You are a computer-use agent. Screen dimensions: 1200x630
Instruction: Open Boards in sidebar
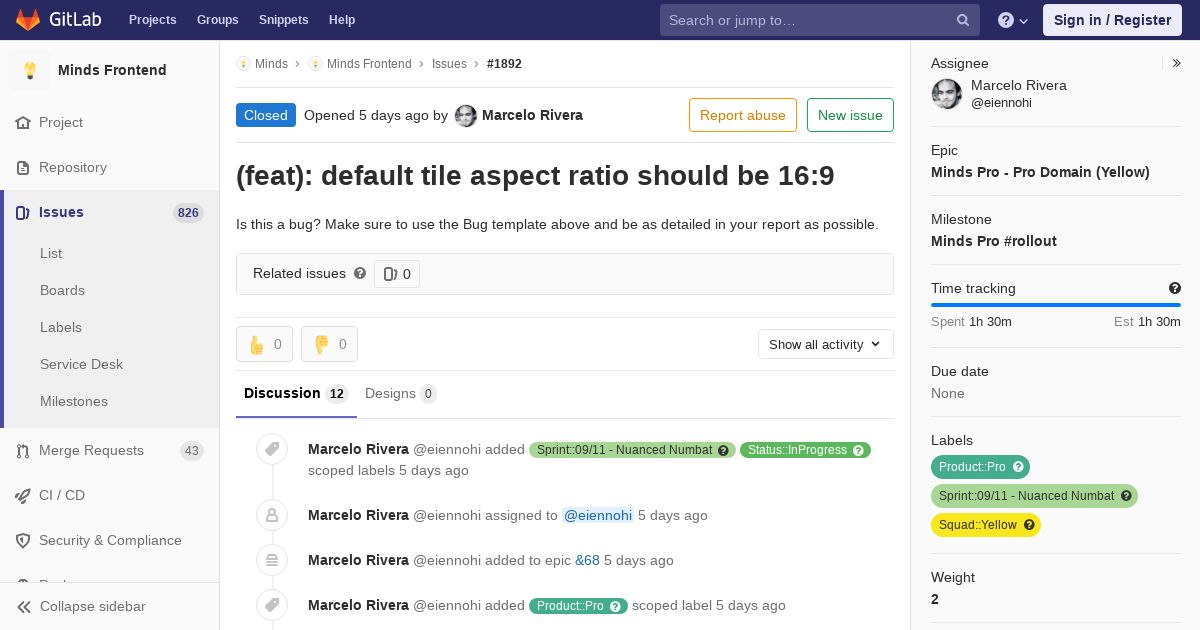(x=62, y=290)
